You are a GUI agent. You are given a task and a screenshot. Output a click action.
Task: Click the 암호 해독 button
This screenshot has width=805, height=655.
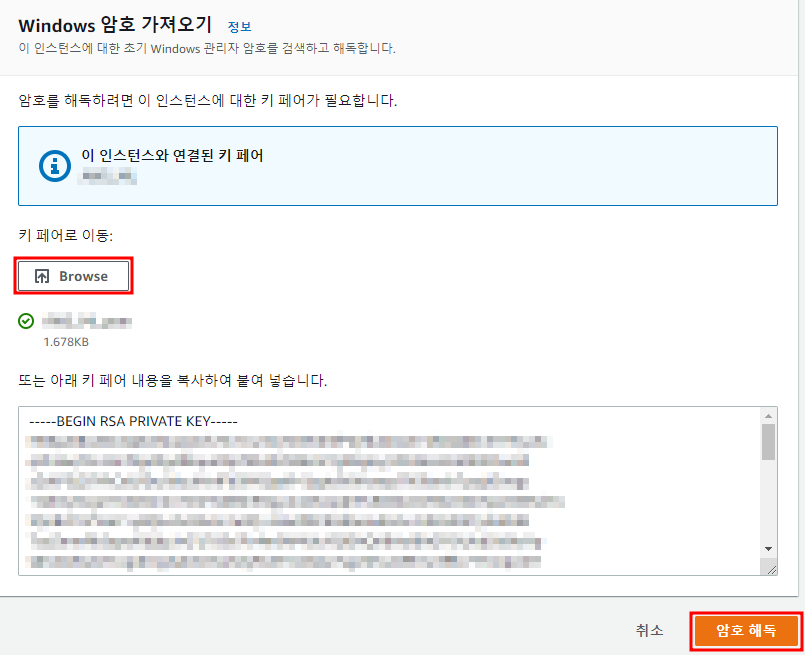coord(746,630)
